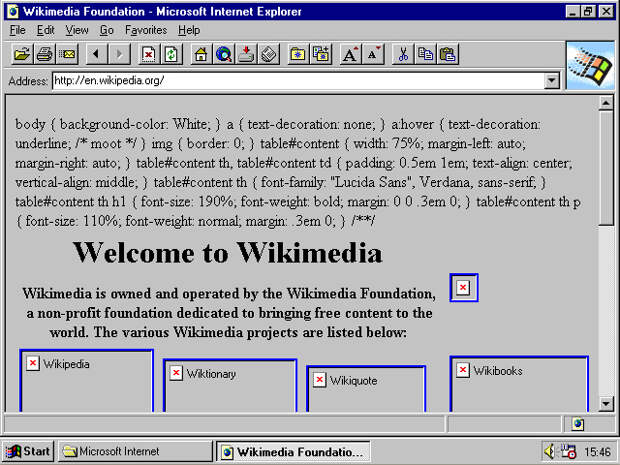The height and width of the screenshot is (465, 620).
Task: Go back with the left arrow button
Action: pyautogui.click(x=96, y=54)
